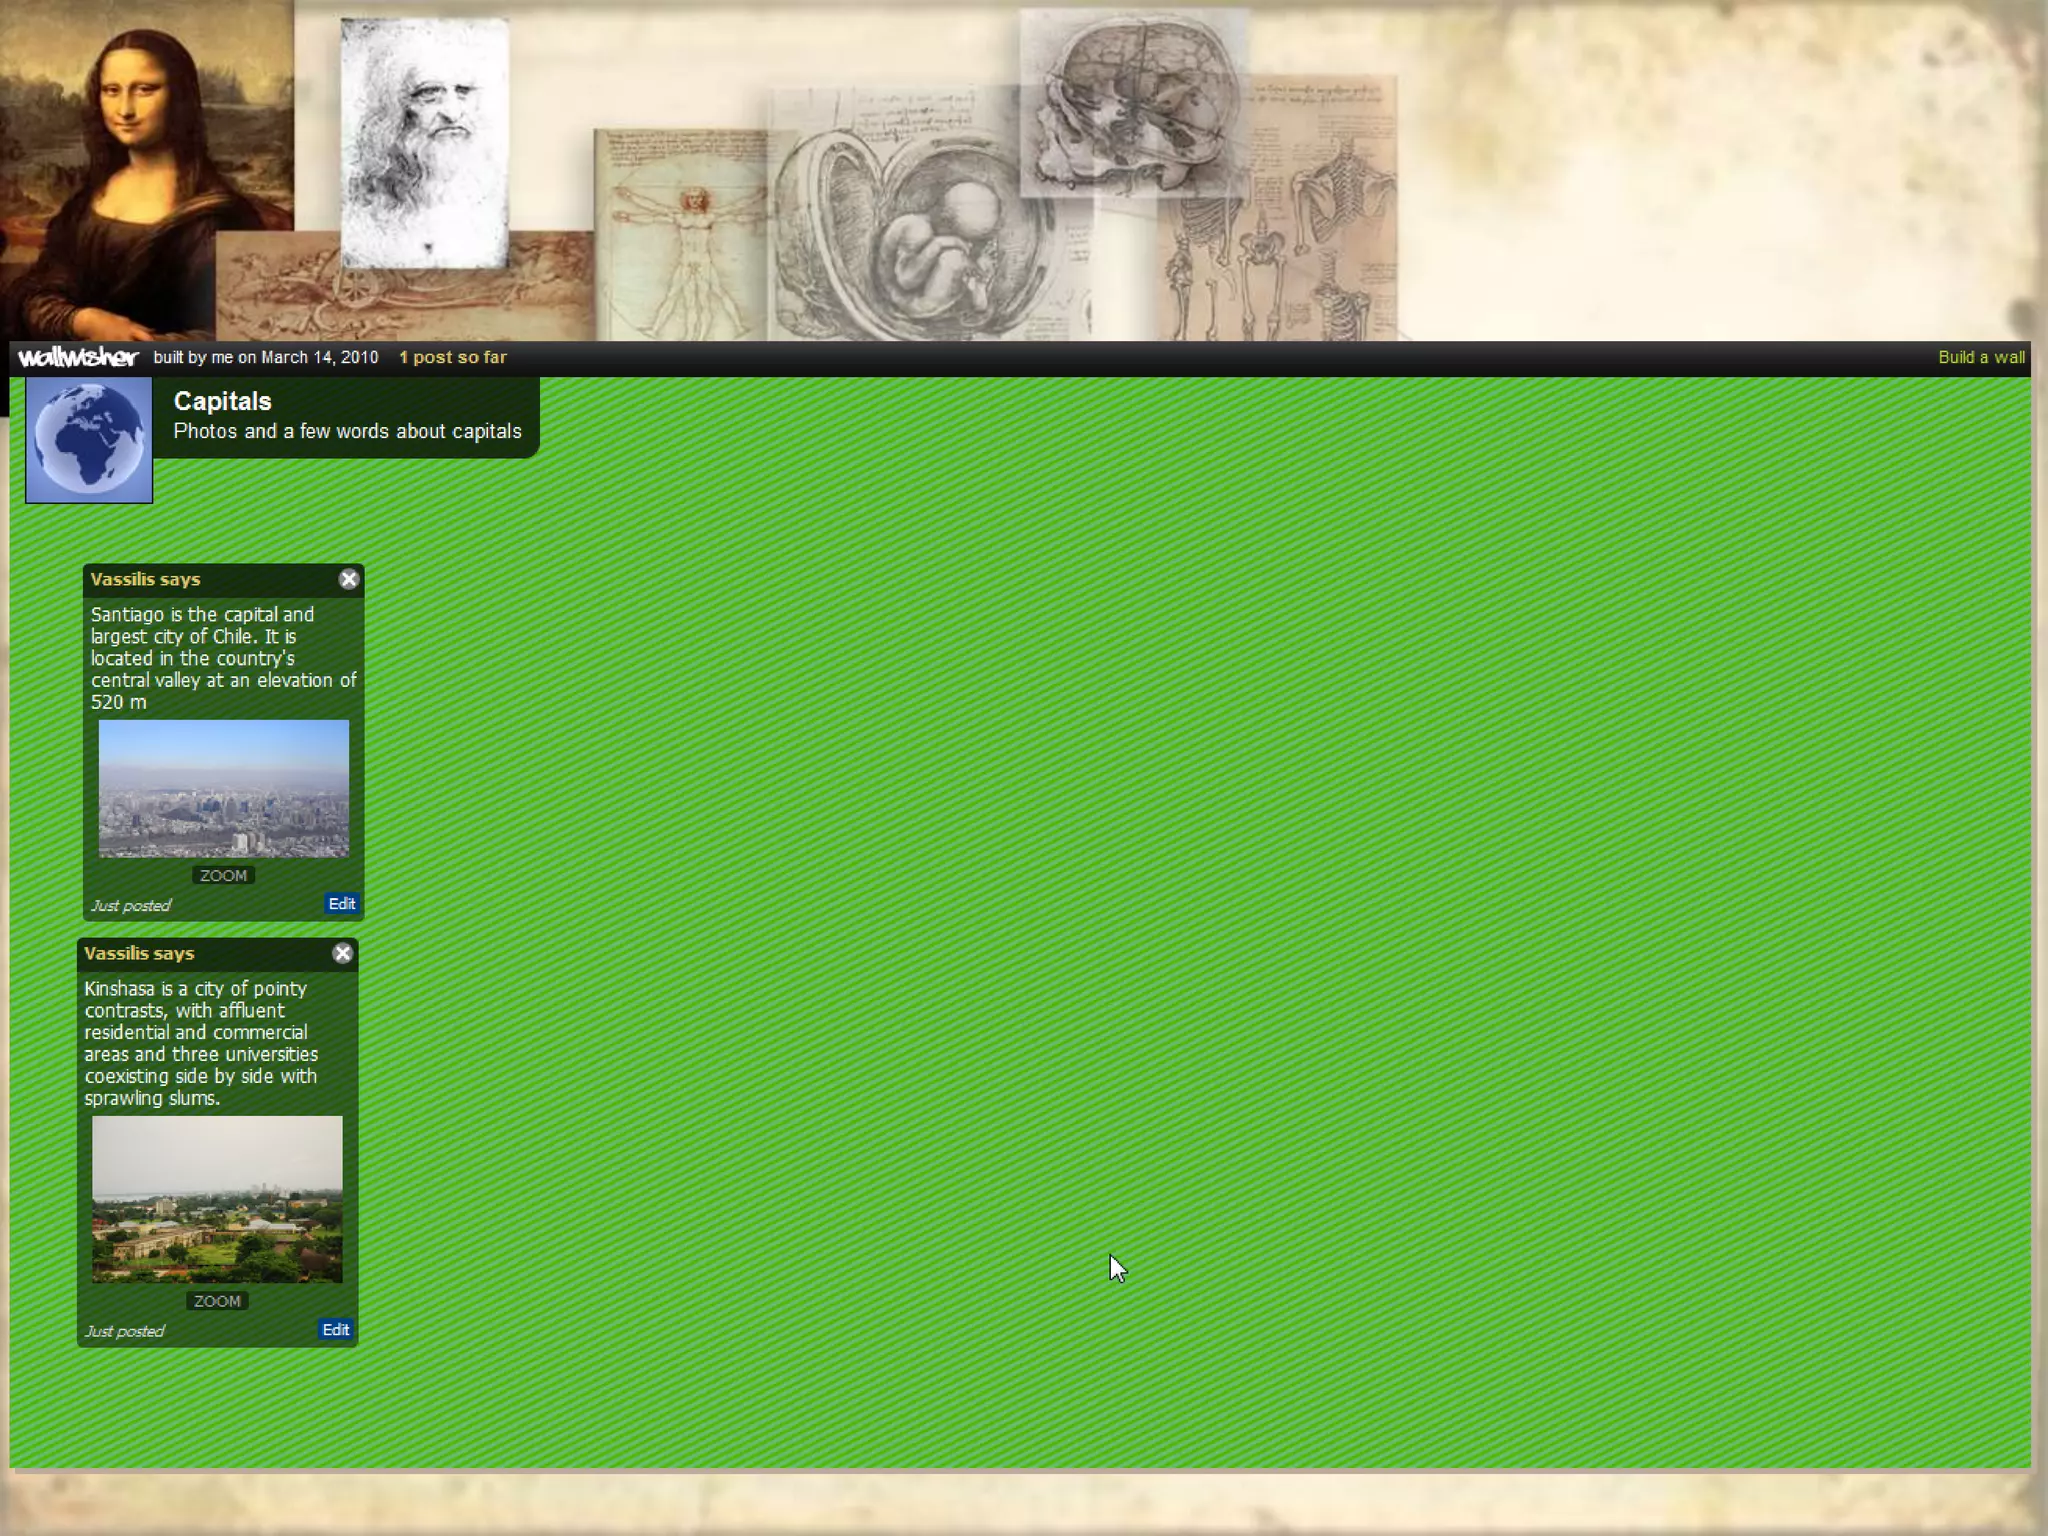The image size is (2048, 1536).
Task: Zoom the Kinshasa city photo
Action: (217, 1301)
